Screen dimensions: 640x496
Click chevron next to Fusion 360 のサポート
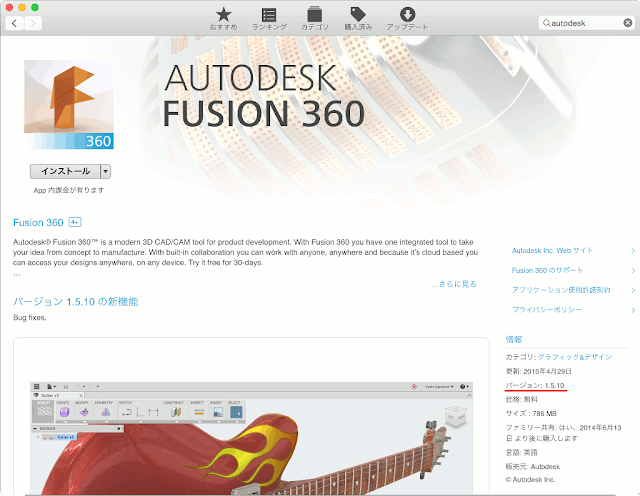pos(633,271)
